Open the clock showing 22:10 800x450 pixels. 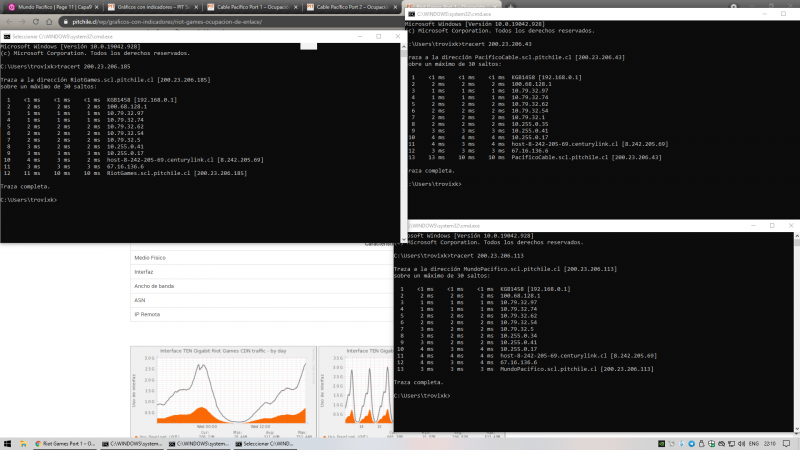770,444
